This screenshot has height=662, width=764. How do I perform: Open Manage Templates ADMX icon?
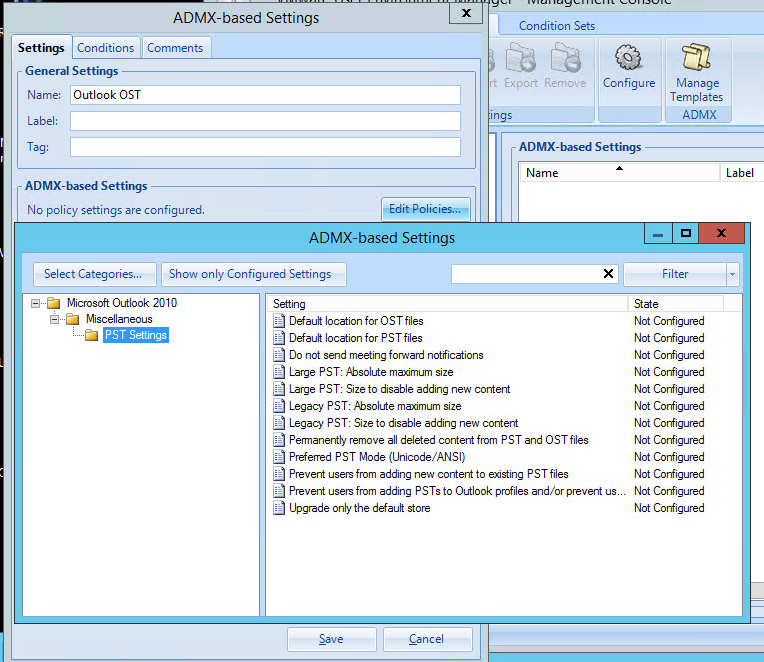697,57
